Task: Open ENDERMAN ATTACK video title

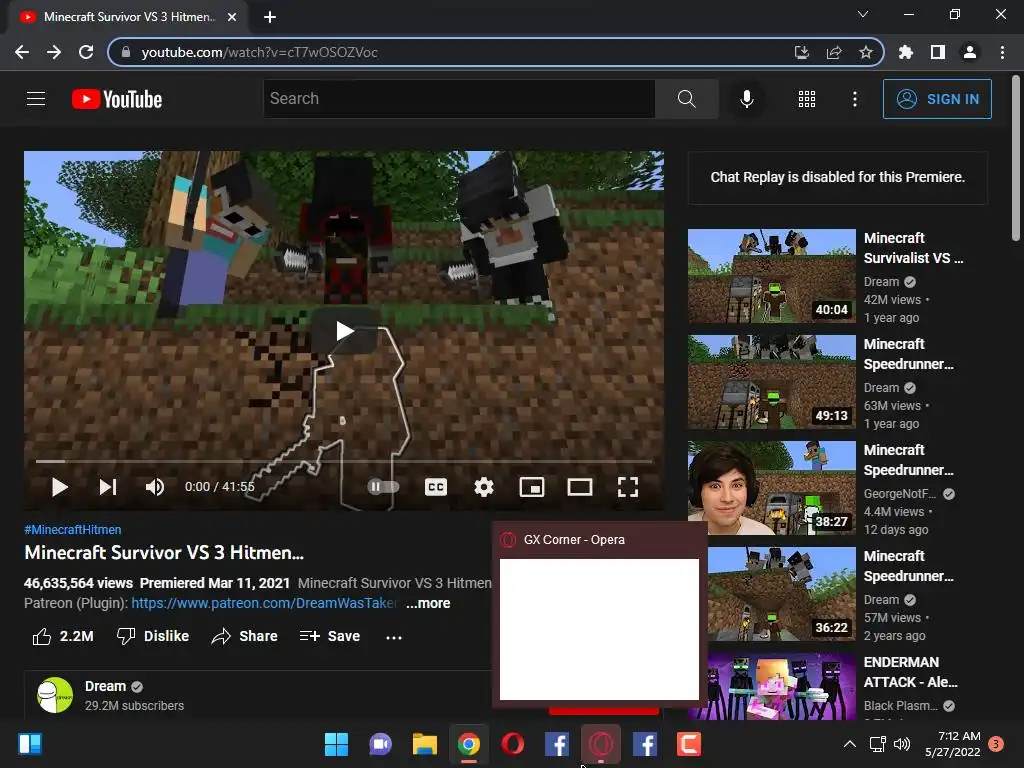Action: point(910,672)
